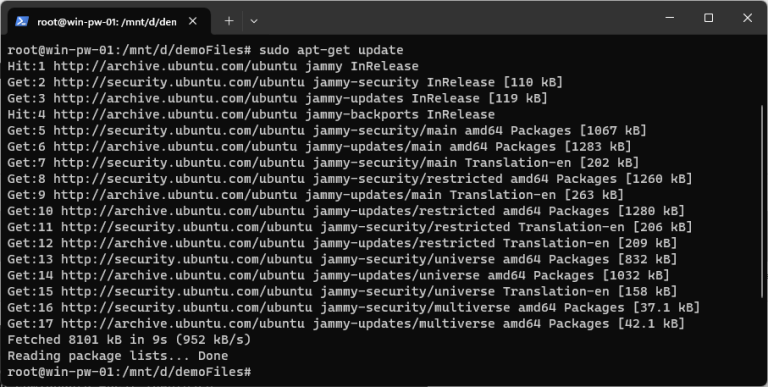Open a new terminal tab with plus

(229, 21)
